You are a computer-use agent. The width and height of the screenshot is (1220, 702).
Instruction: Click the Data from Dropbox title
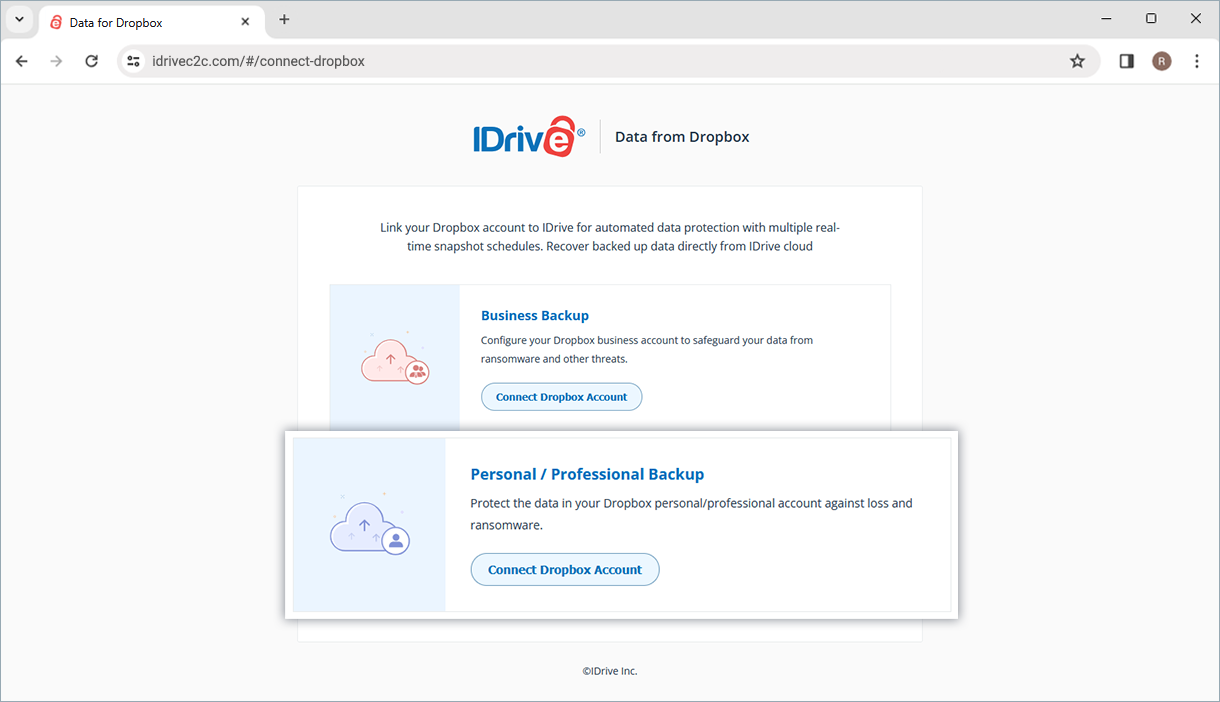coord(682,137)
